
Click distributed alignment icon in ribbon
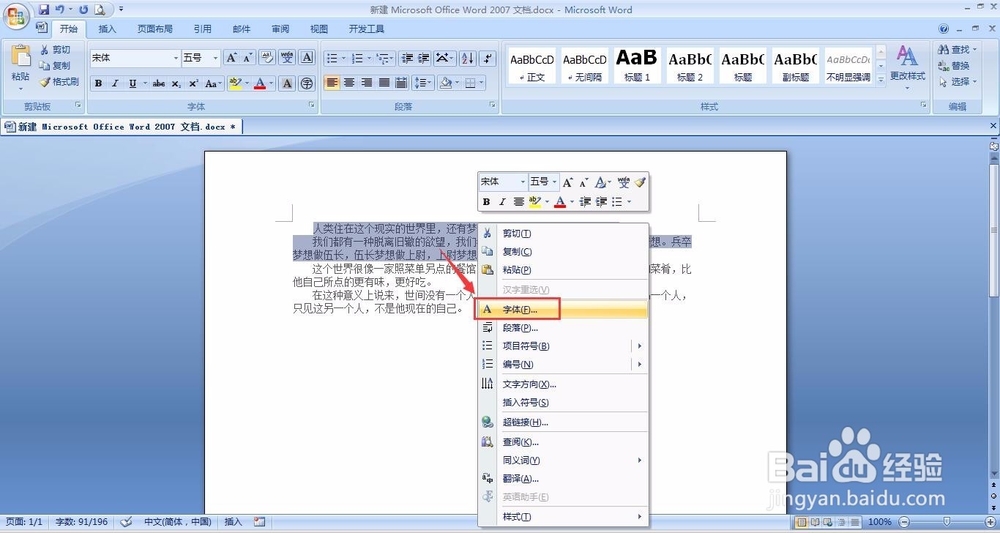point(401,83)
